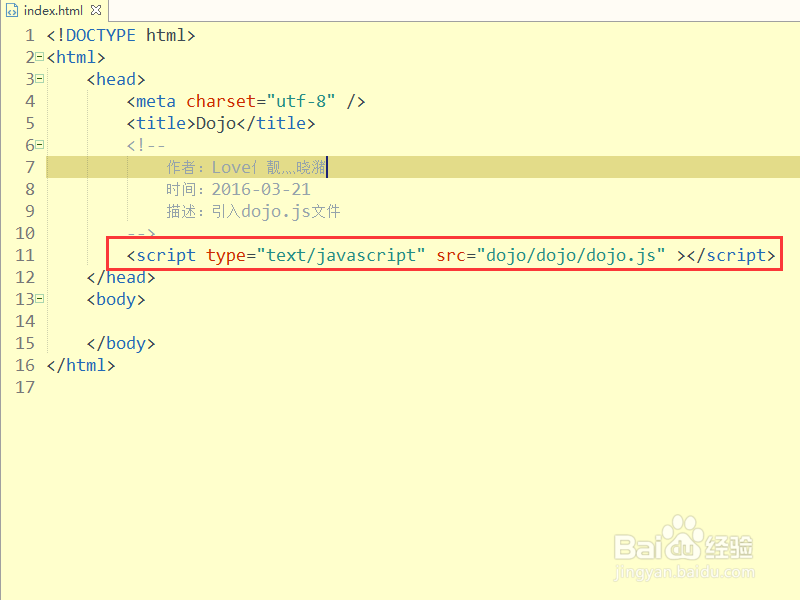Click the type attribute name on line 11
Image resolution: width=800 pixels, height=600 pixels.
(x=226, y=256)
